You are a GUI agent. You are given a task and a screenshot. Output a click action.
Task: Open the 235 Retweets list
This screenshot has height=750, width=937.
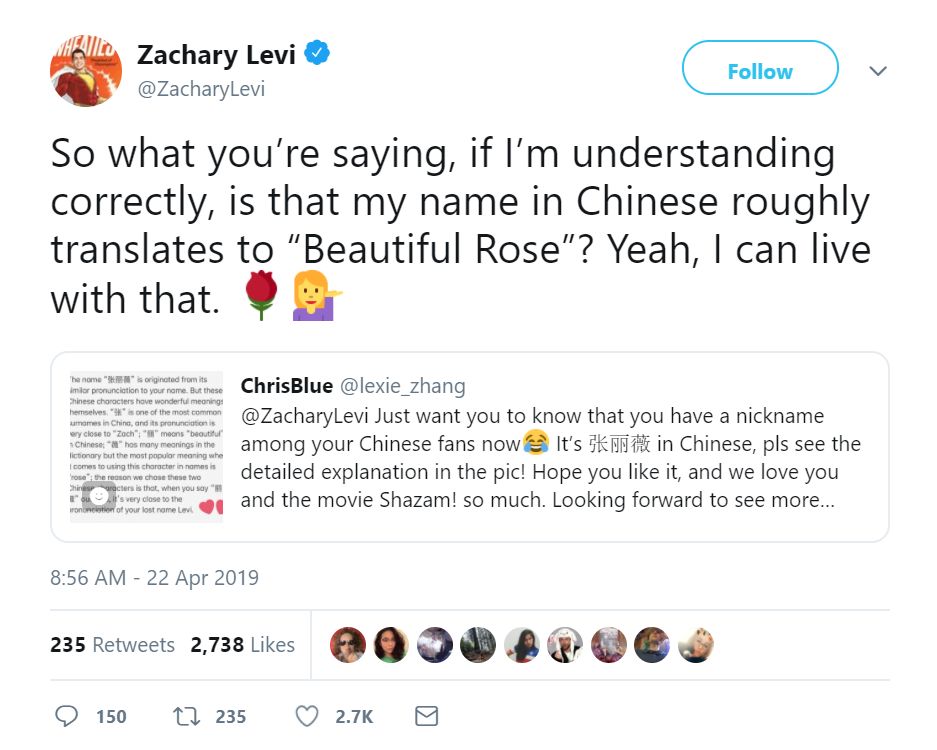coord(112,645)
